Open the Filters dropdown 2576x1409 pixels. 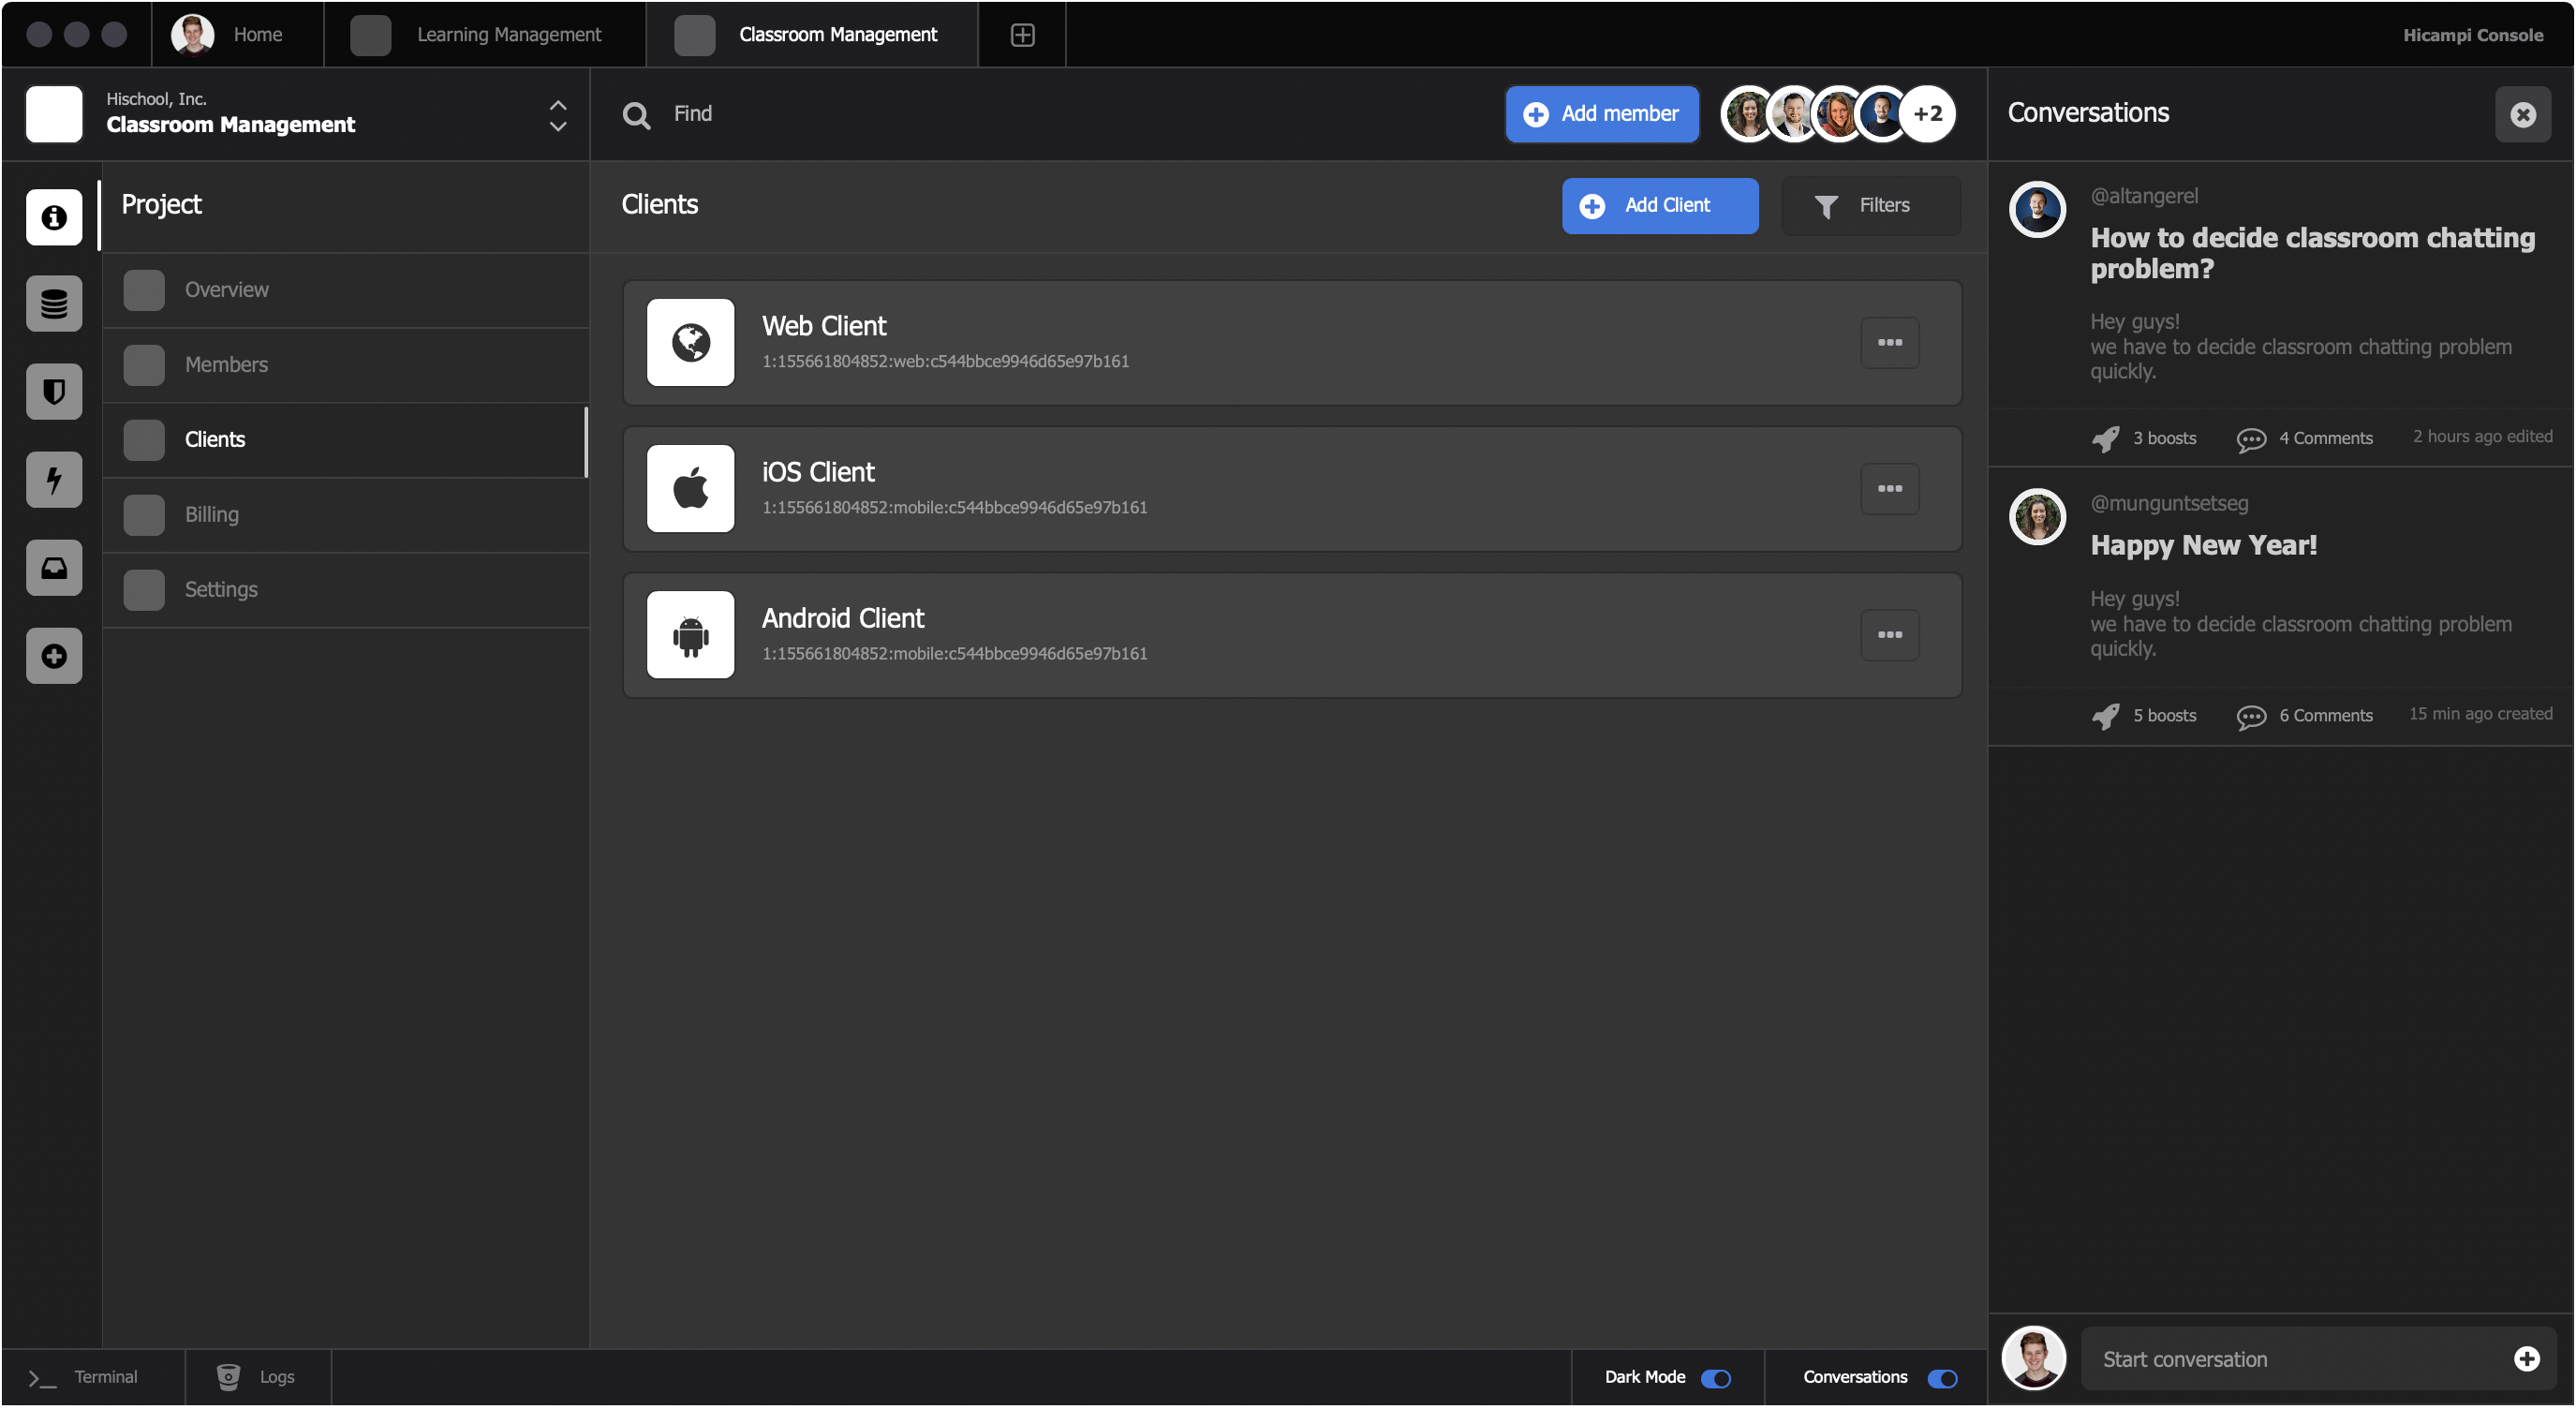pyautogui.click(x=1869, y=205)
